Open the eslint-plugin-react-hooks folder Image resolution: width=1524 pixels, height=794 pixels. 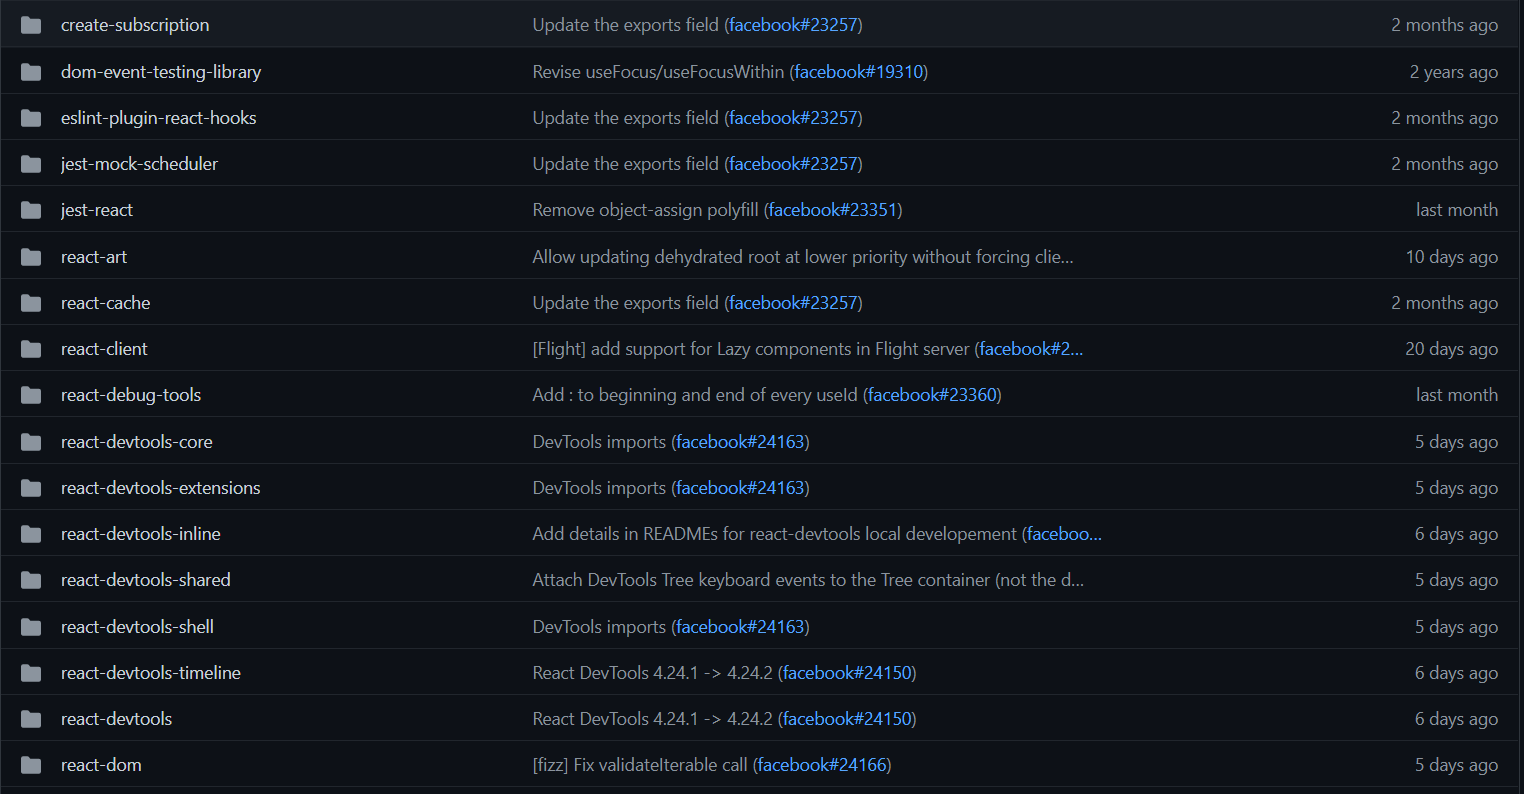click(x=159, y=118)
